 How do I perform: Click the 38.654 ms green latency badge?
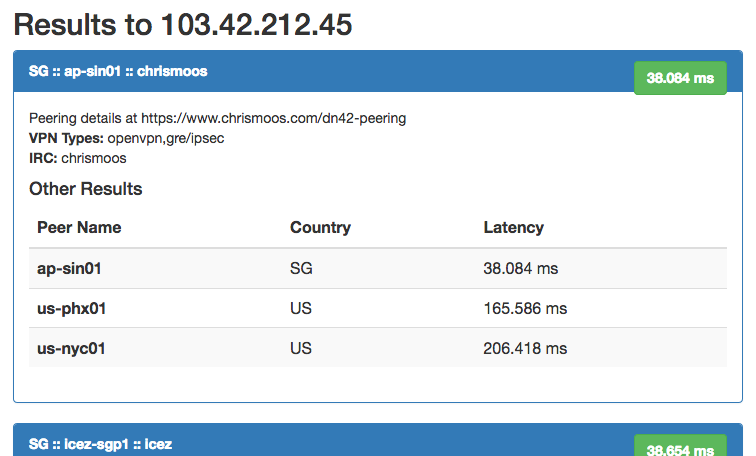point(680,445)
